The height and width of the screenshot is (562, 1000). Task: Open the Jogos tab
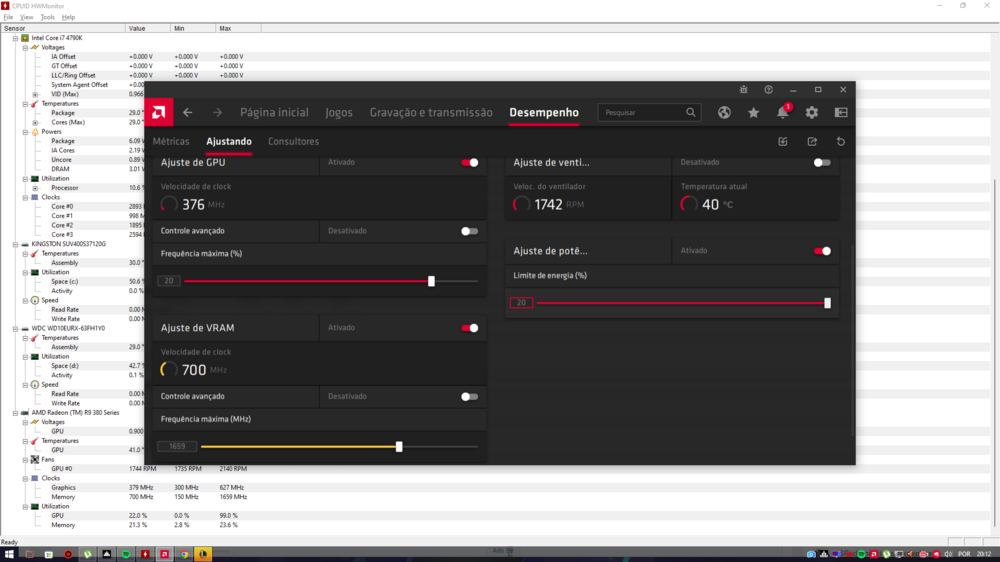[339, 113]
